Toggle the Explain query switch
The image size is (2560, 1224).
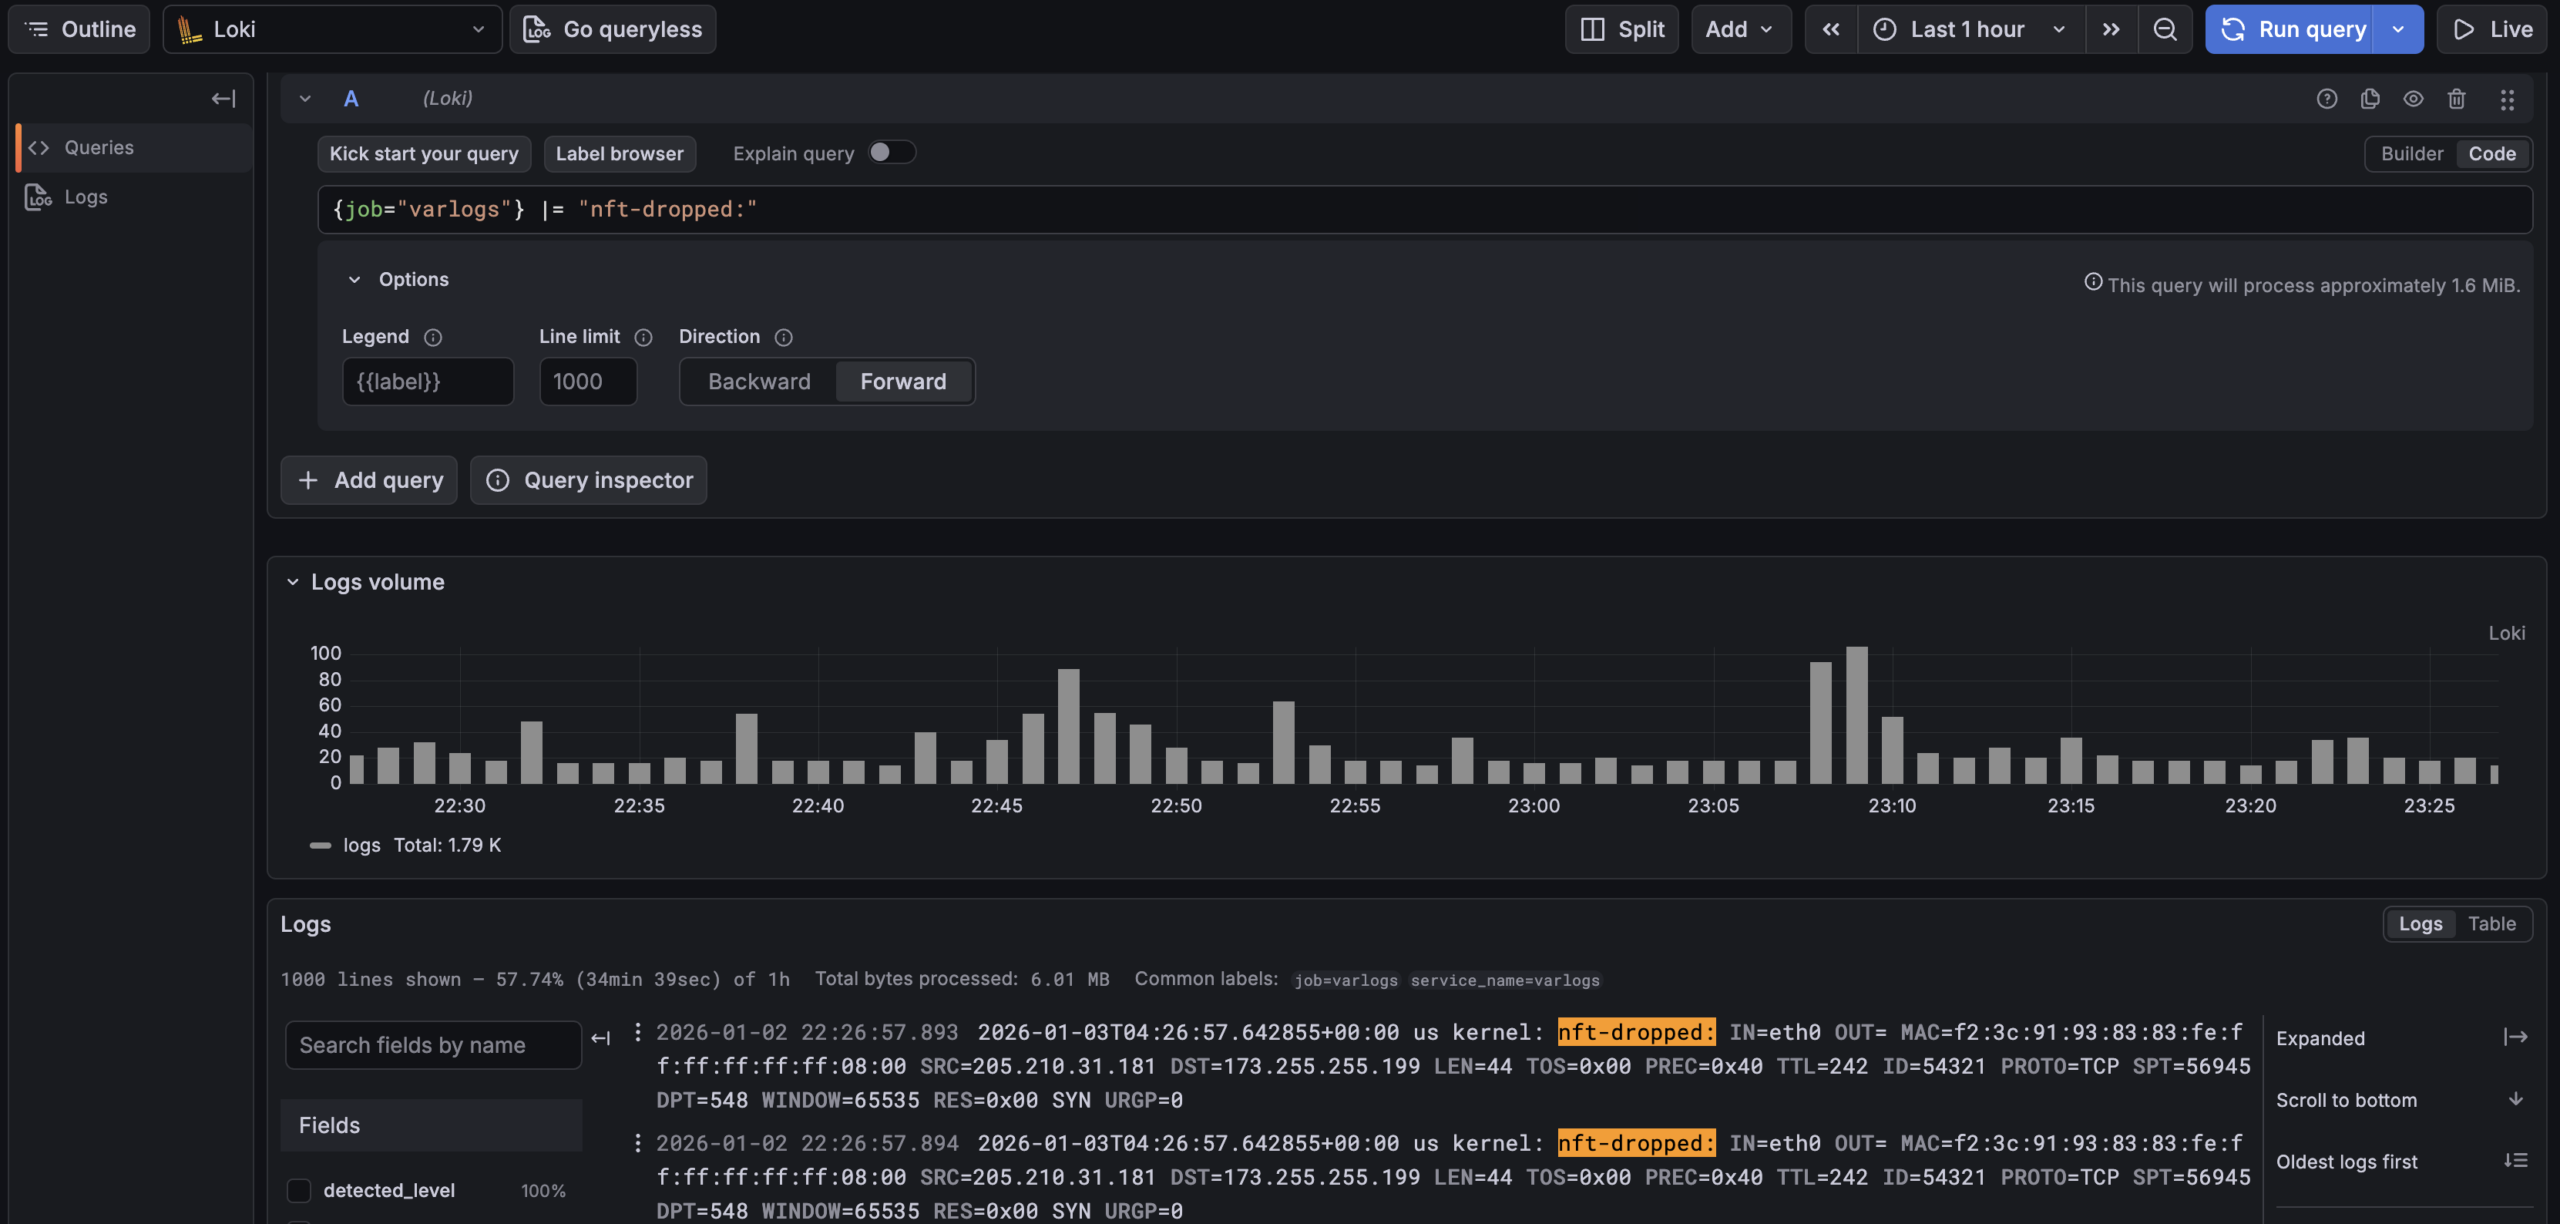click(x=891, y=152)
